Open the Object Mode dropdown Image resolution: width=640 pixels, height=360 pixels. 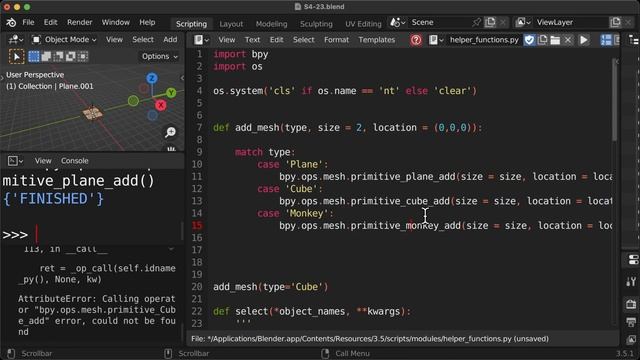click(64, 40)
